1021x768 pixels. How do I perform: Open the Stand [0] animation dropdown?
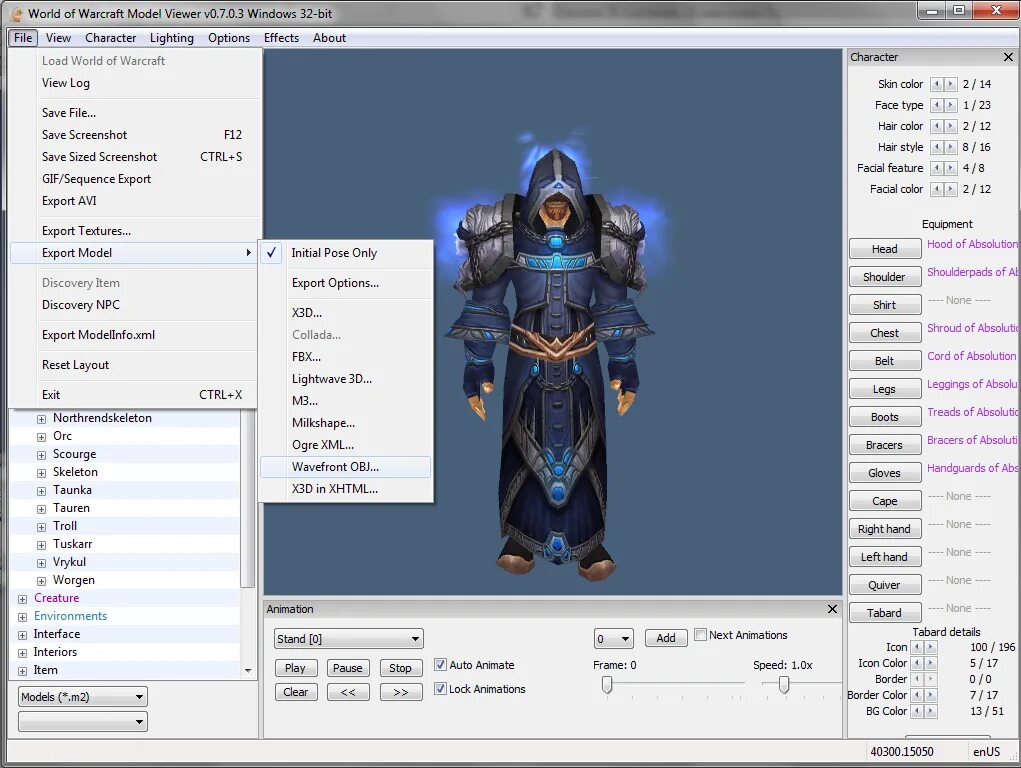(348, 639)
